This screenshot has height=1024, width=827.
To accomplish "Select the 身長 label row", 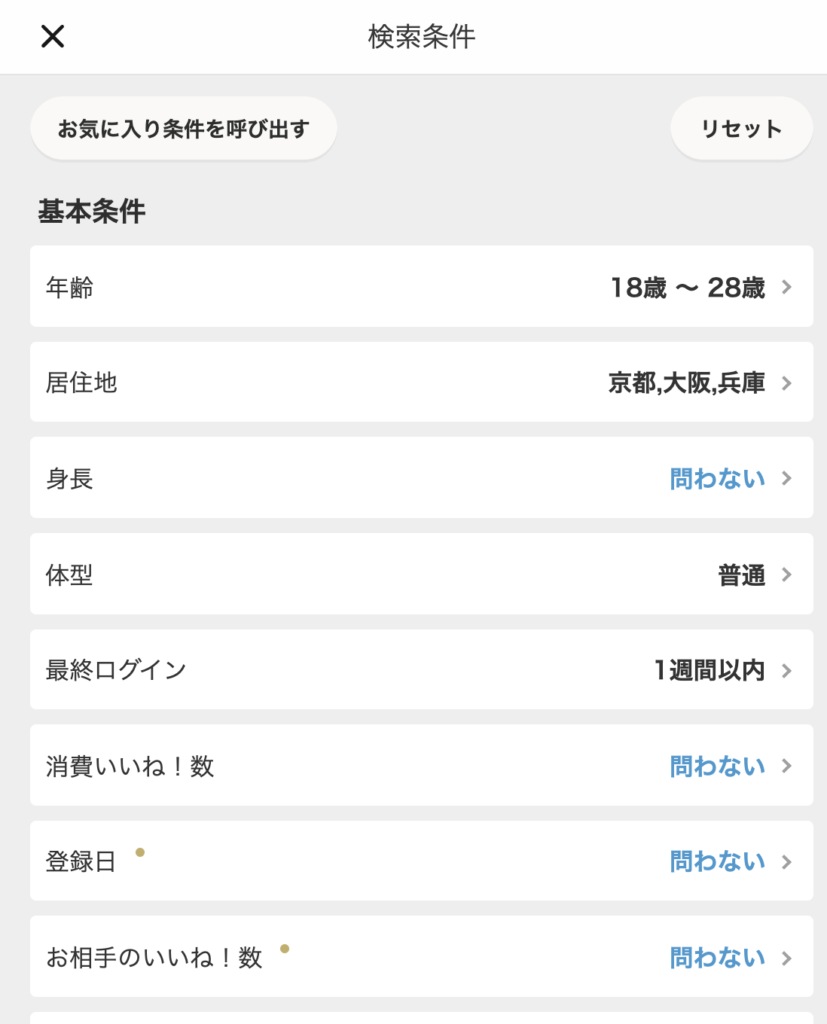I will pyautogui.click(x=421, y=478).
